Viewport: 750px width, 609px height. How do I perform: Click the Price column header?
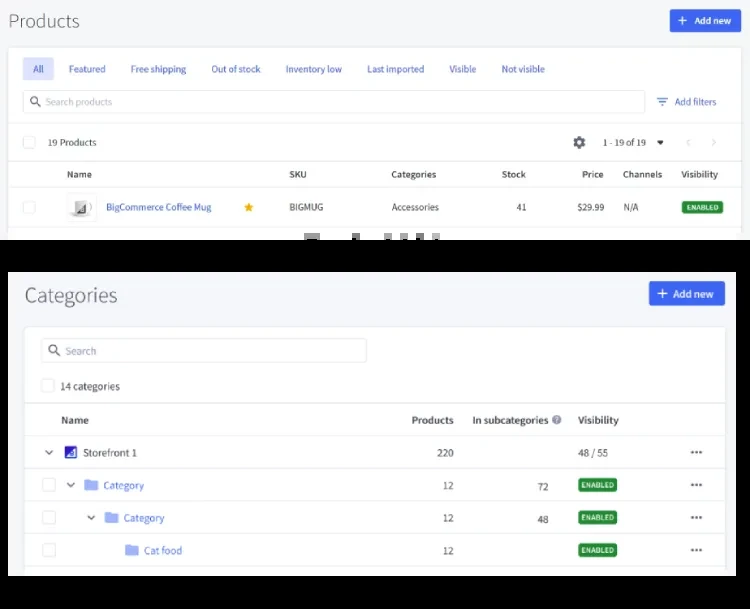(x=593, y=174)
